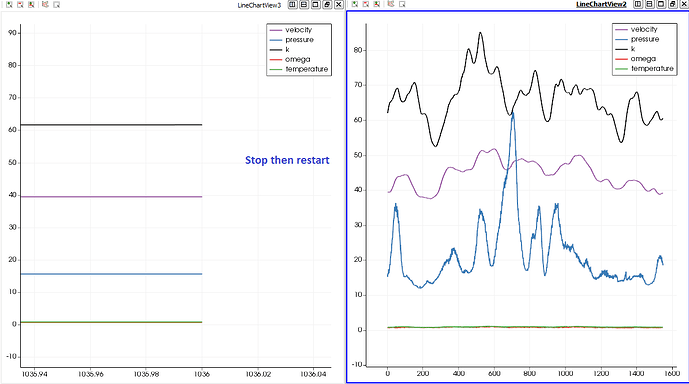Click first selection tool icon in LineChartView3 toolbar
Screen dimensions: 689x384
coord(9,4)
